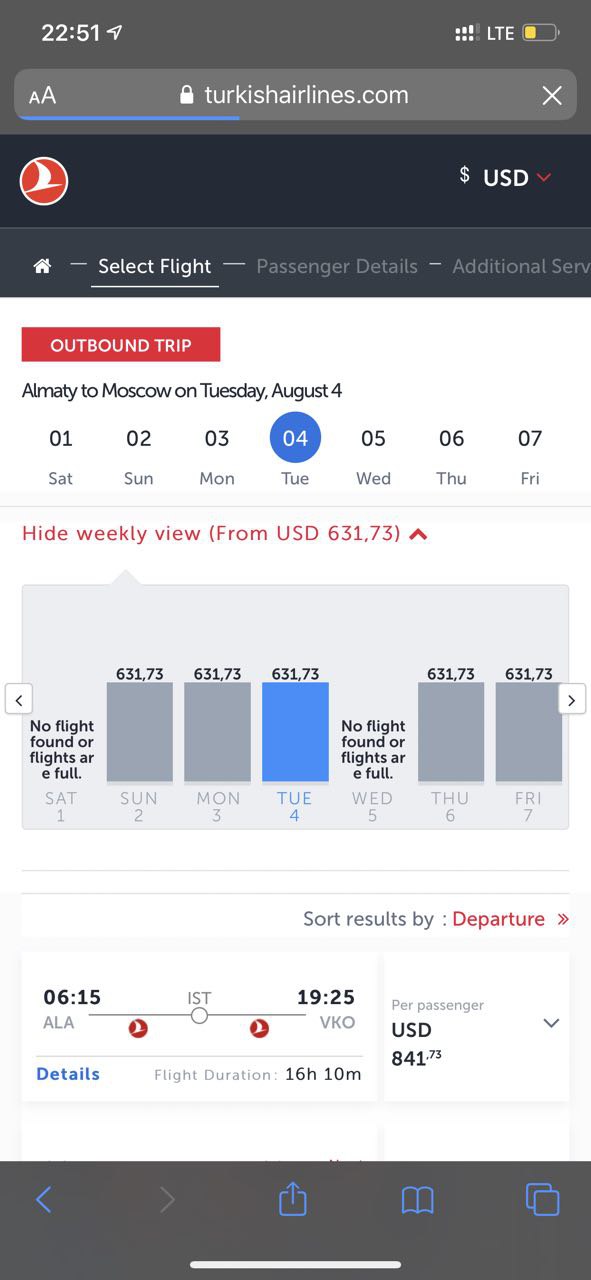The image size is (591, 1280).
Task: Open flight Details link
Action: coord(68,1074)
